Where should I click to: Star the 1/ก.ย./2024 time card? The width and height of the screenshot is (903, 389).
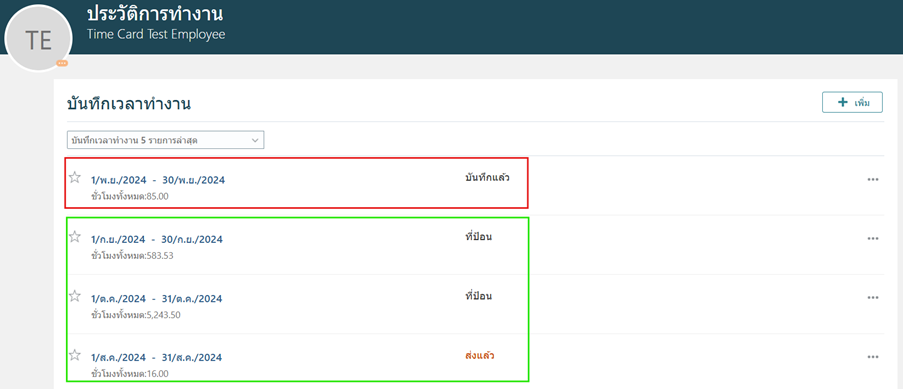click(x=75, y=237)
